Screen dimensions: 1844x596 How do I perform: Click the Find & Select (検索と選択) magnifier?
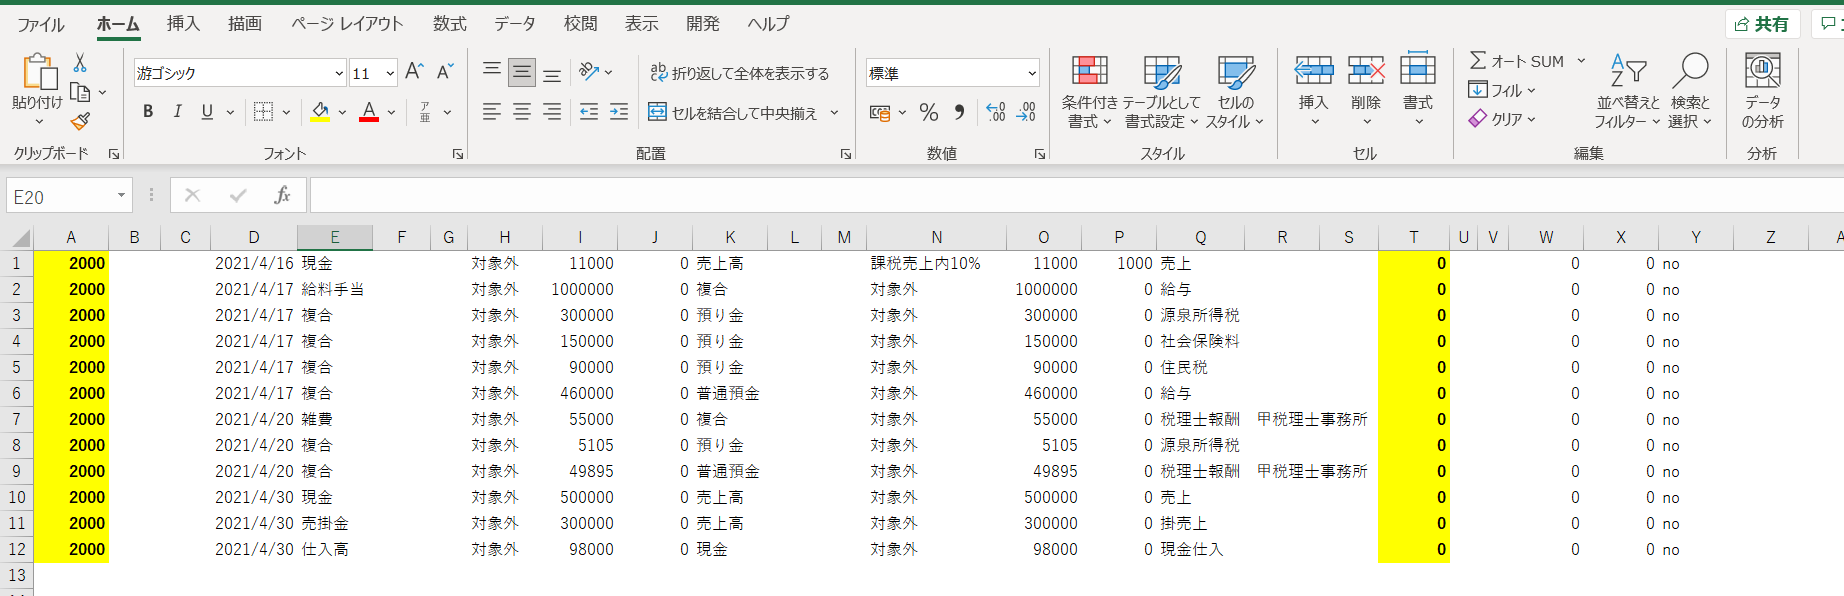pos(1690,92)
